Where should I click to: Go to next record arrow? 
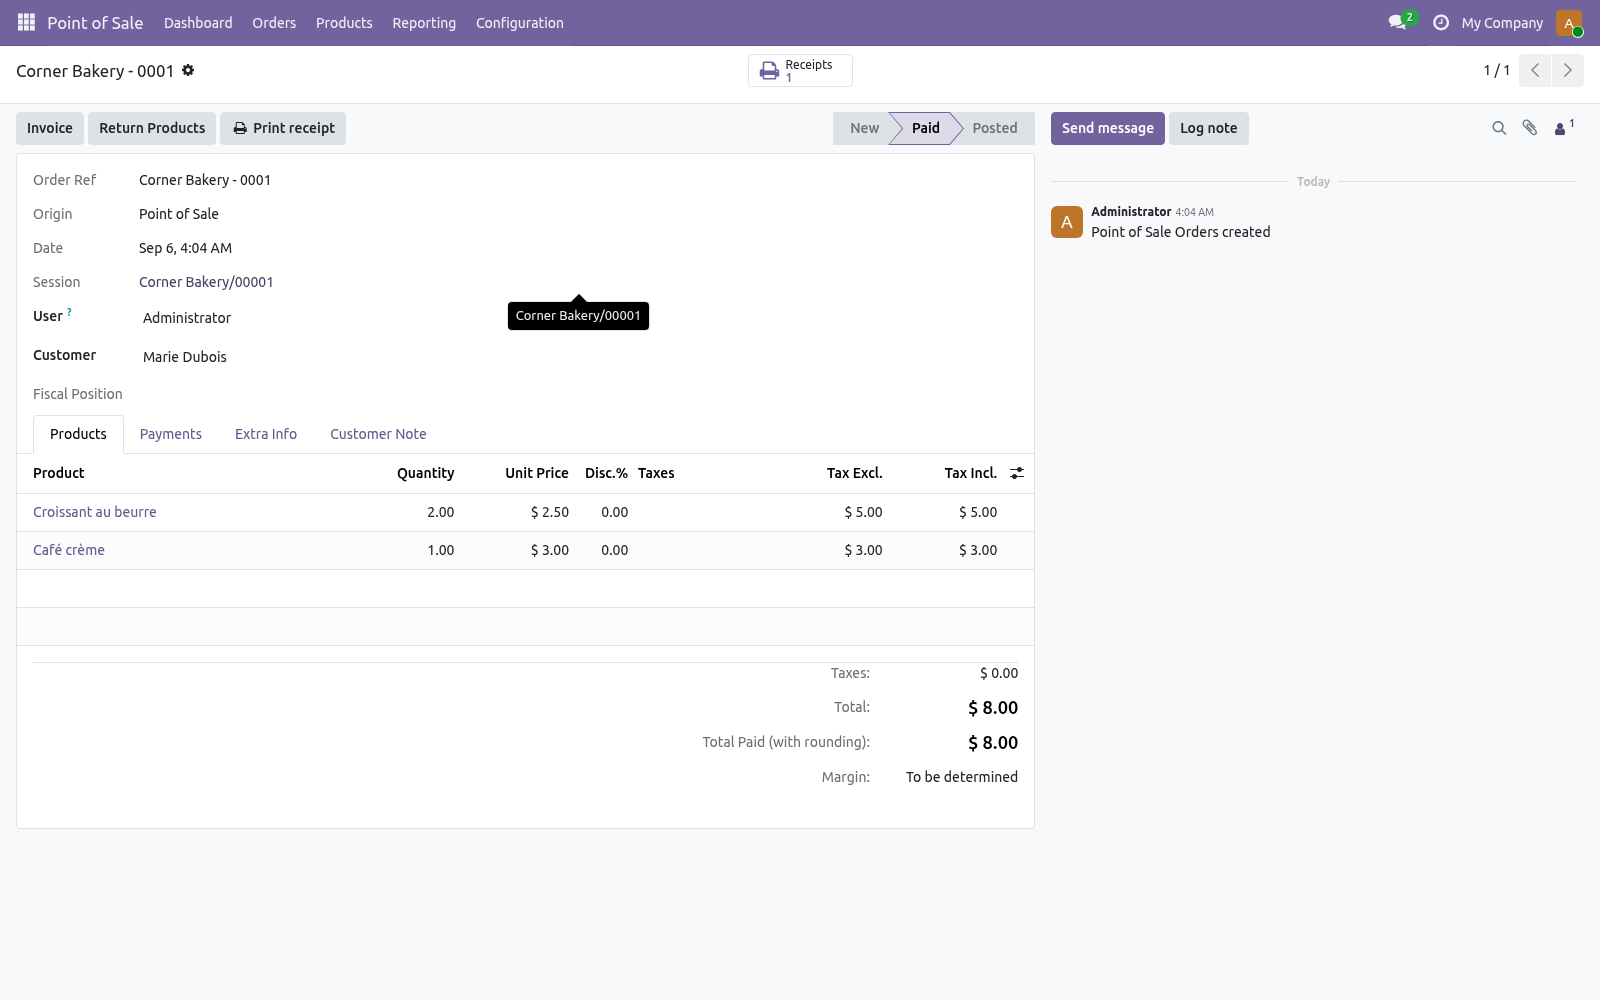click(x=1567, y=70)
